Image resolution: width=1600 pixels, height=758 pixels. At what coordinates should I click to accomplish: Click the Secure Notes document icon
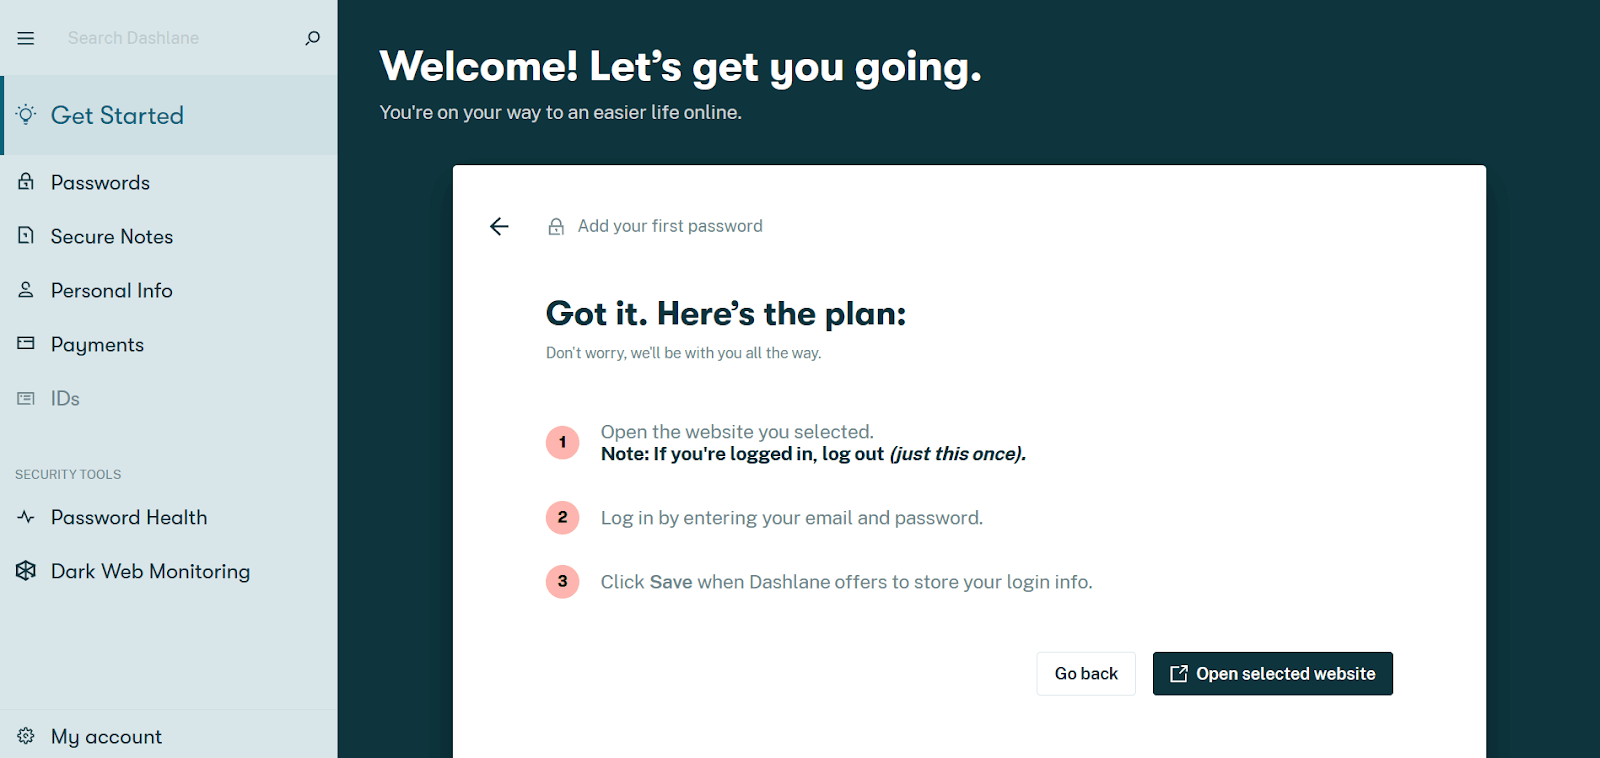(x=26, y=236)
